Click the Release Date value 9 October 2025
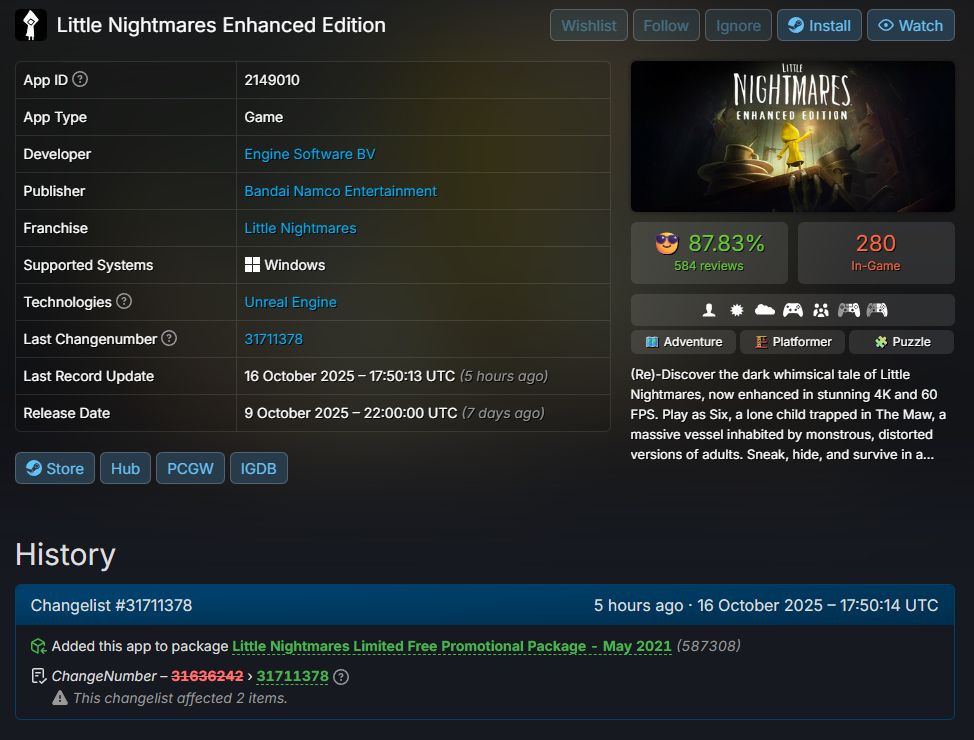974x740 pixels. (x=350, y=413)
